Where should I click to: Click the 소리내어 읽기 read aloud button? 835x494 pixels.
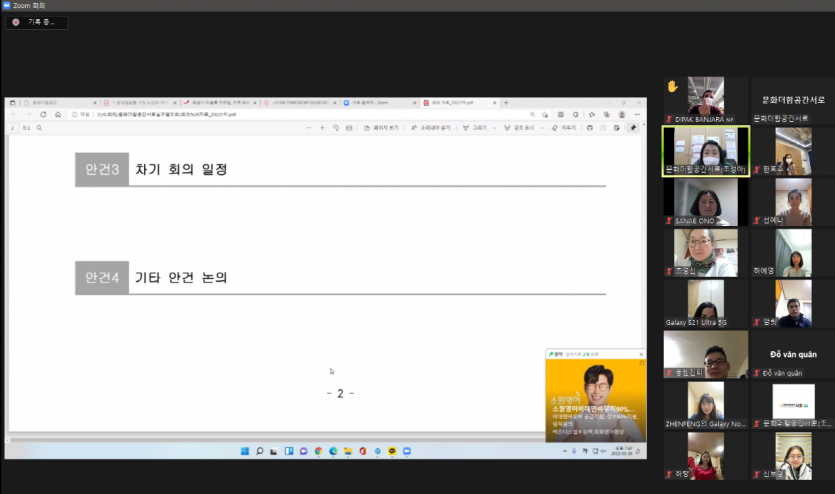coord(434,128)
